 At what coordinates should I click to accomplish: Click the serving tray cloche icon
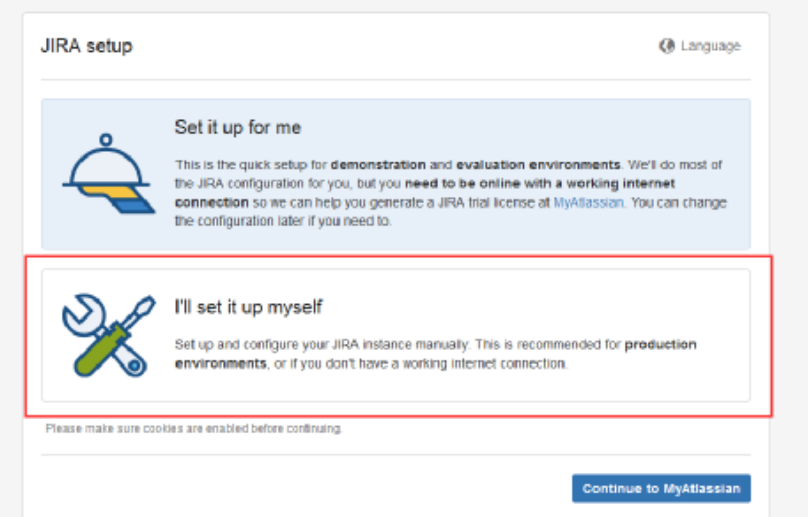click(109, 173)
